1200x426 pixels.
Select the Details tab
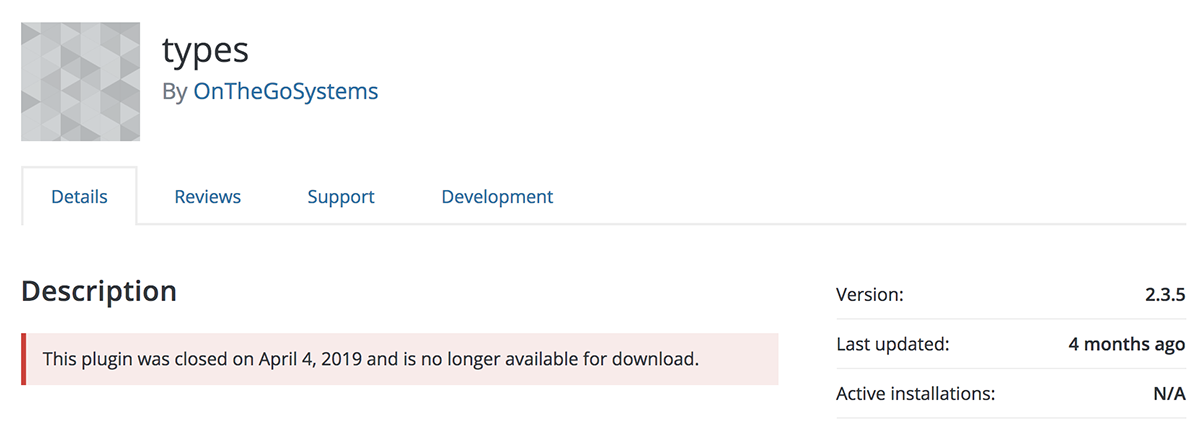[79, 197]
